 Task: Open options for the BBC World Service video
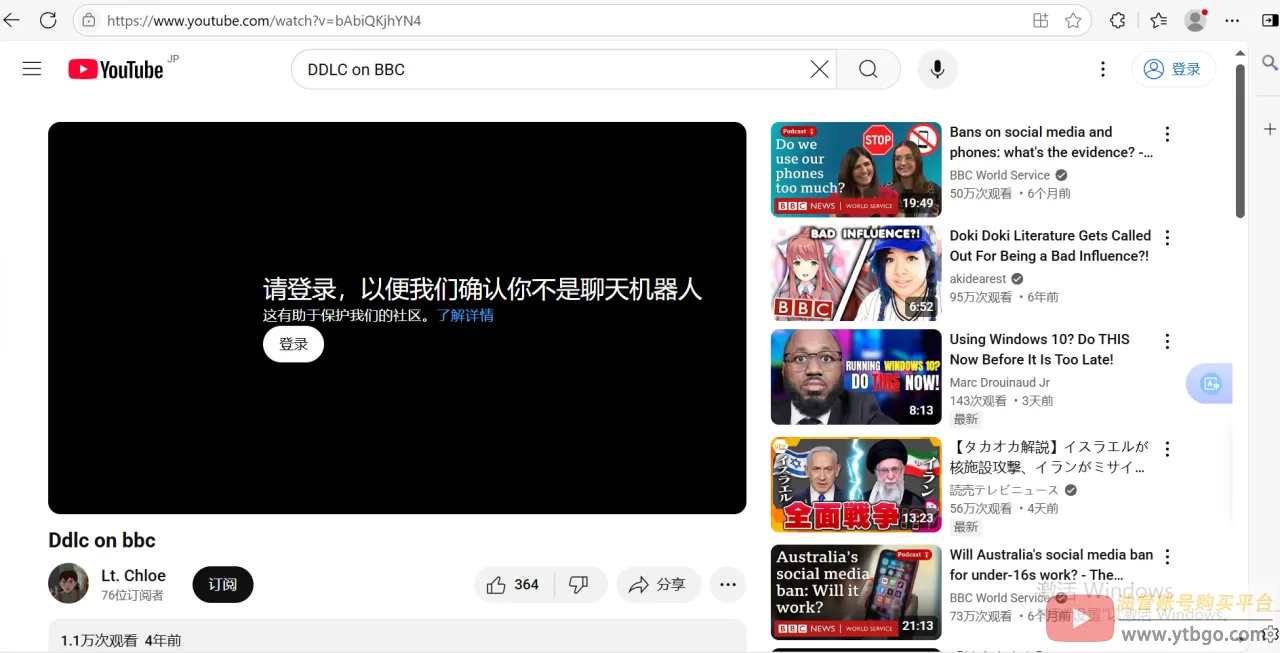(1167, 133)
